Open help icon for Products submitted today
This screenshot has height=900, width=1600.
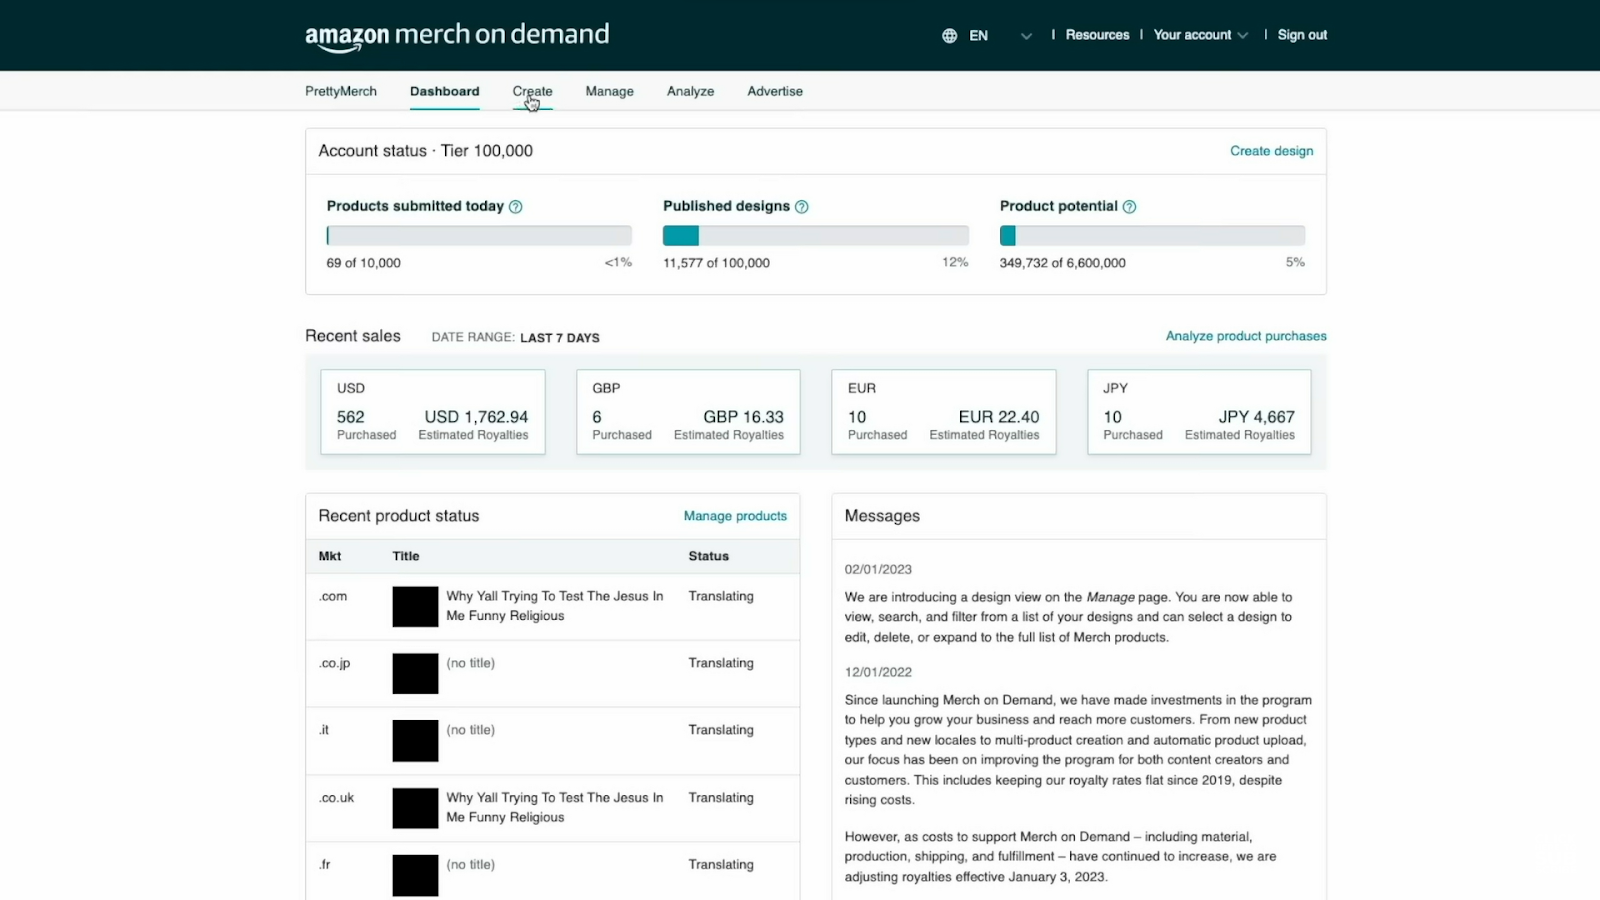click(516, 207)
